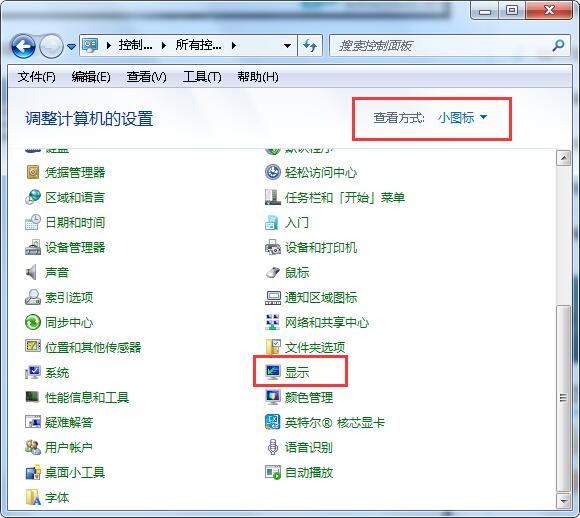Image resolution: width=580 pixels, height=518 pixels.
Task: Expand the 小图标 view-by dropdown
Action: tap(462, 118)
